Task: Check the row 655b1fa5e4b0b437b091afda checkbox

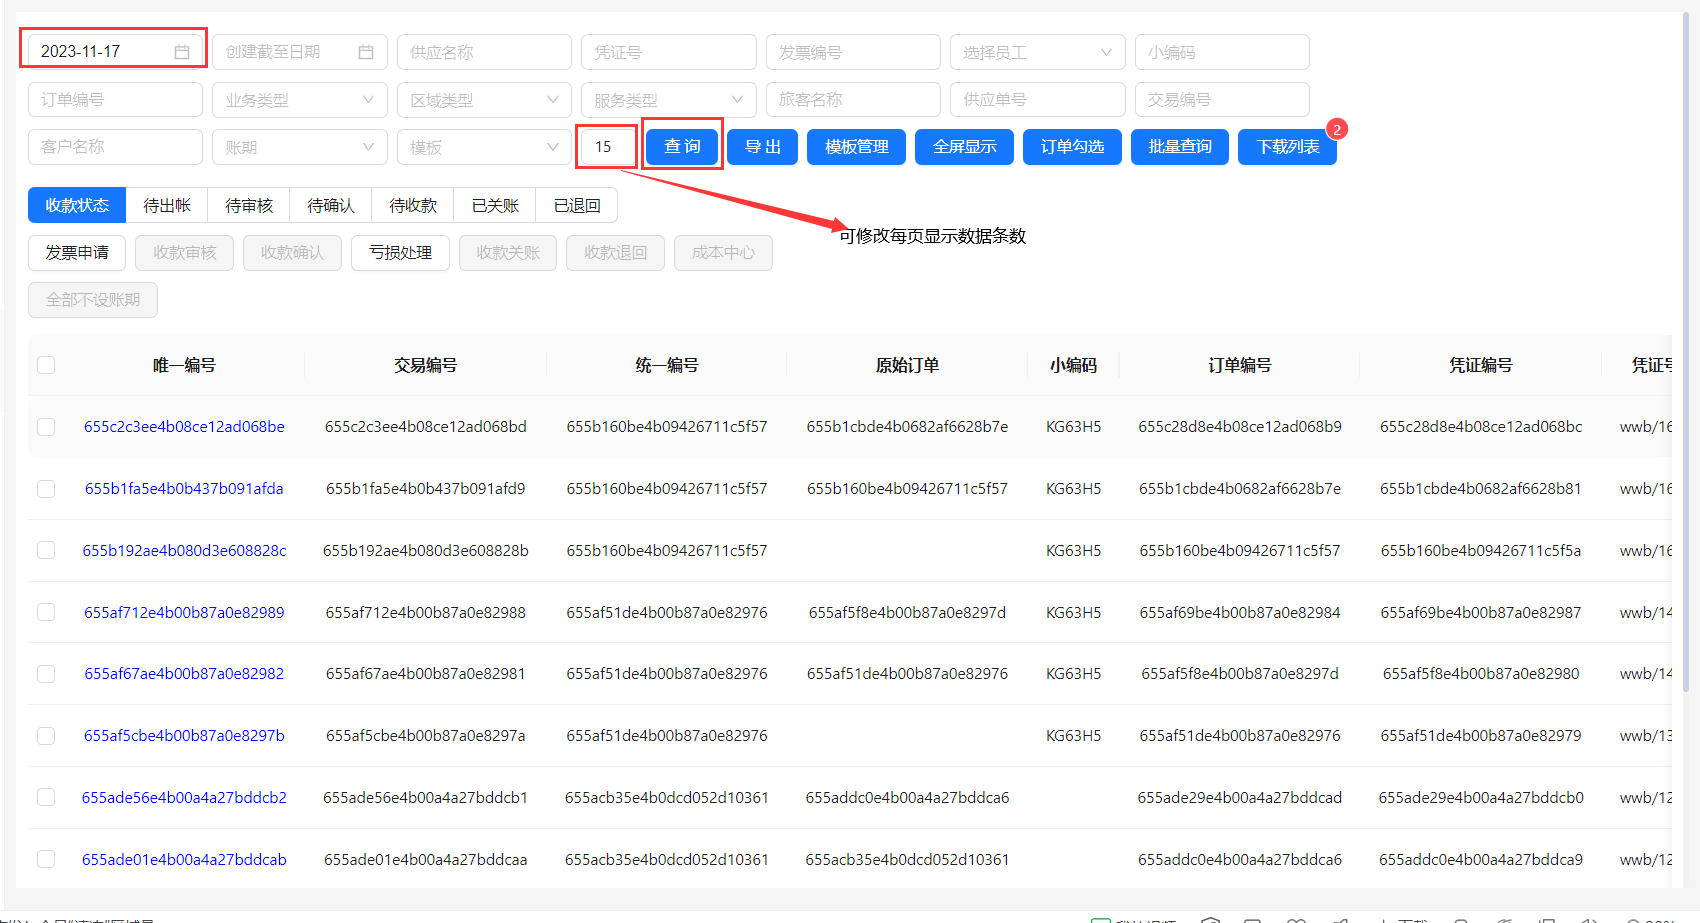Action: pyautogui.click(x=46, y=489)
